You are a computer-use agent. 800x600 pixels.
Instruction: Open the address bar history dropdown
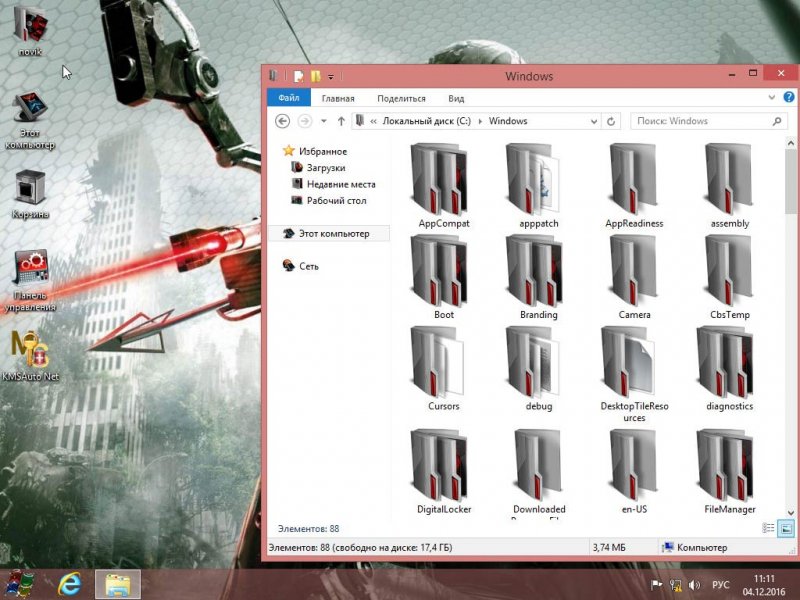click(x=593, y=121)
